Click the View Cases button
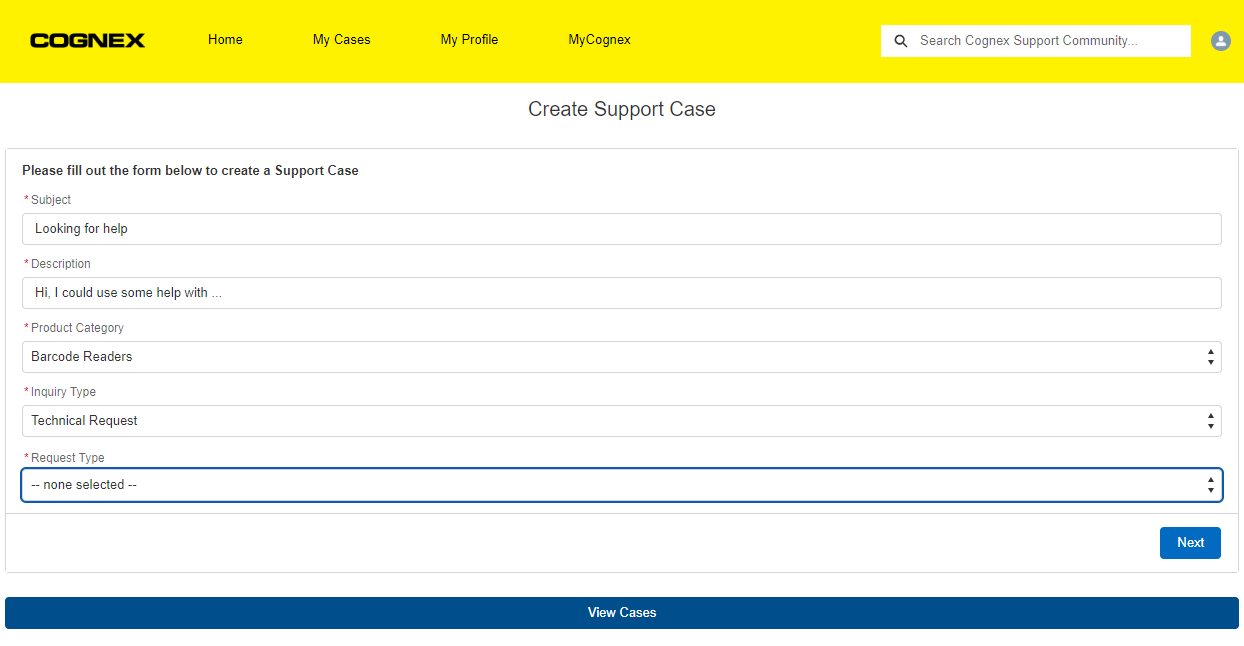Image resolution: width=1244 pixels, height=646 pixels. (621, 612)
